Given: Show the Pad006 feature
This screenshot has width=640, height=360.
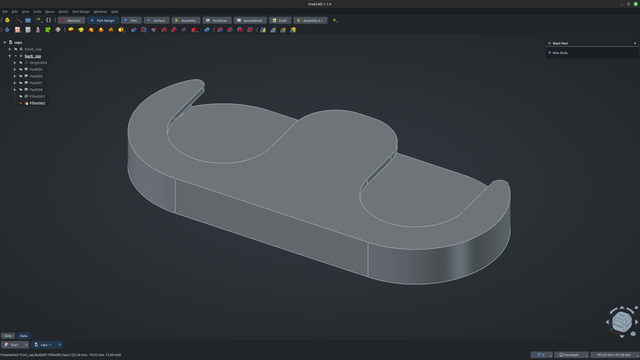Looking at the screenshot, I should click(21, 76).
